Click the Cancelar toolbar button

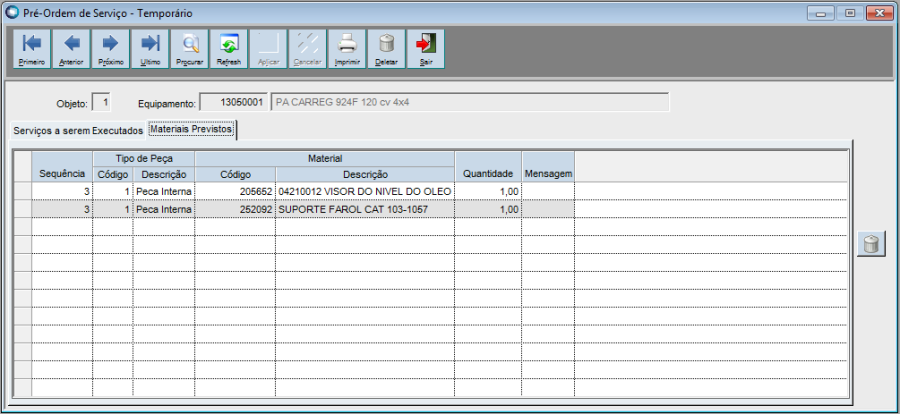[307, 49]
